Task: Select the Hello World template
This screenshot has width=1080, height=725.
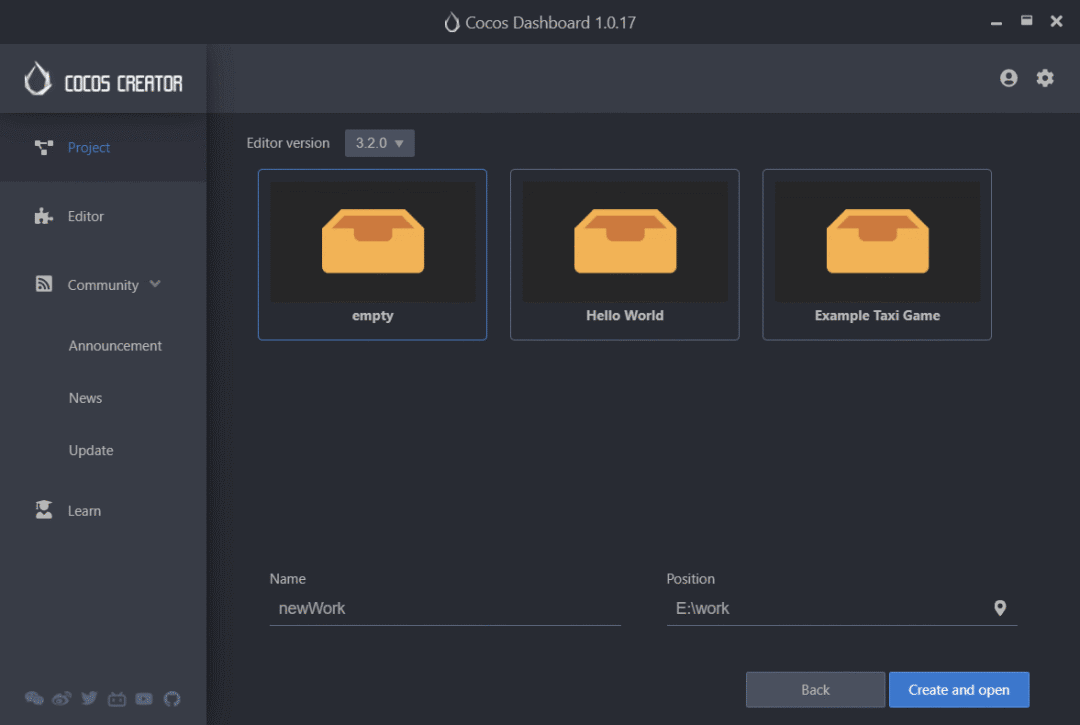Action: click(624, 254)
